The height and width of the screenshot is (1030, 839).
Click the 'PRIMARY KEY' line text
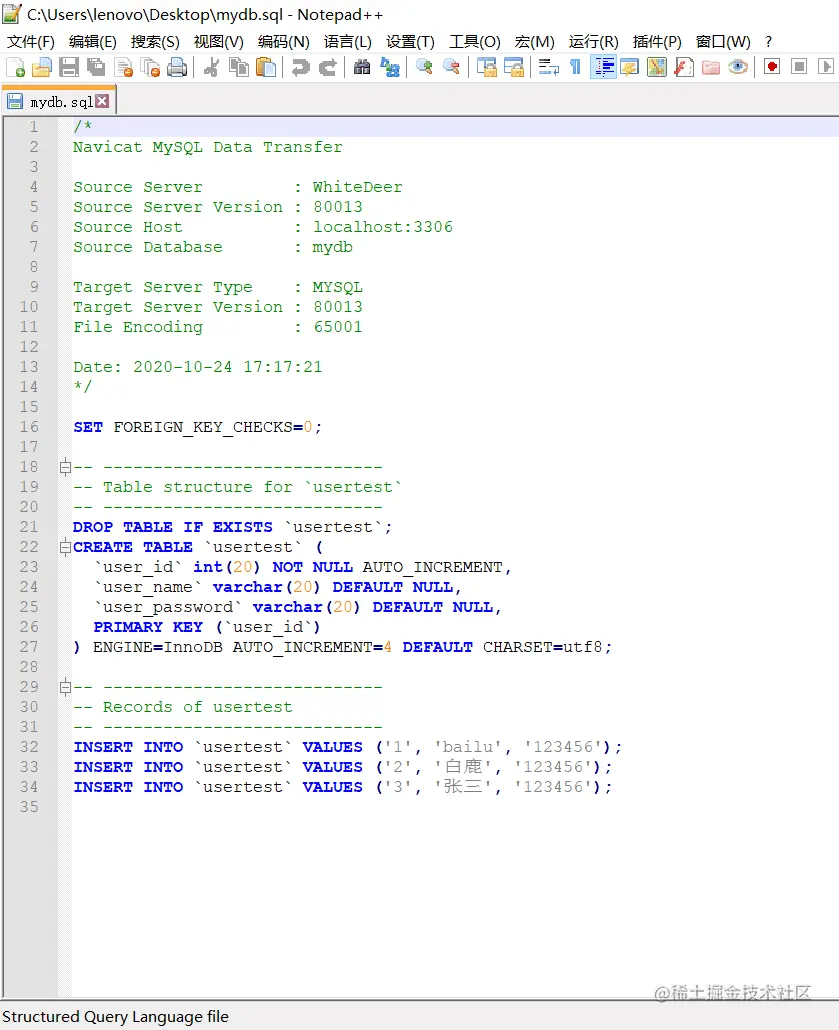click(206, 627)
